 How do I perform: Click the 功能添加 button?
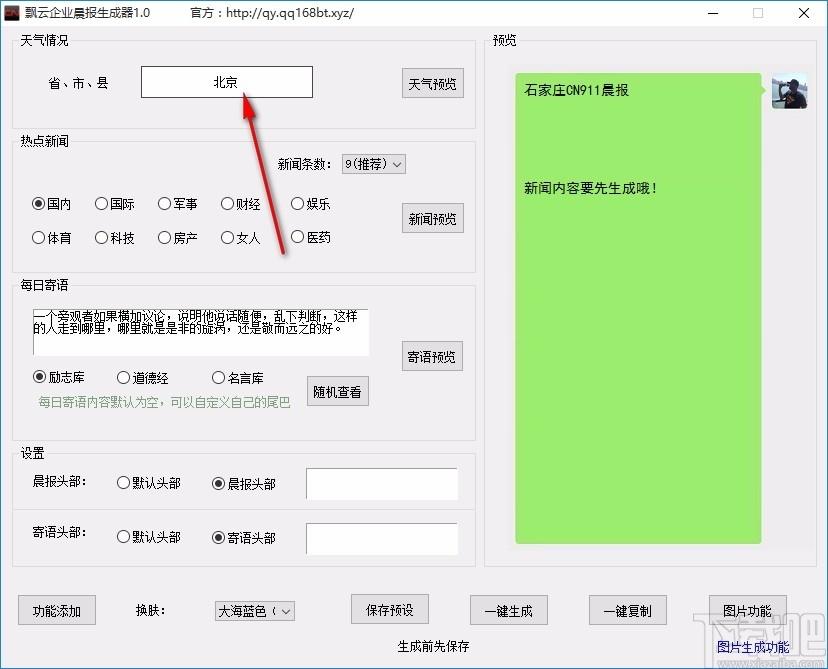click(57, 610)
